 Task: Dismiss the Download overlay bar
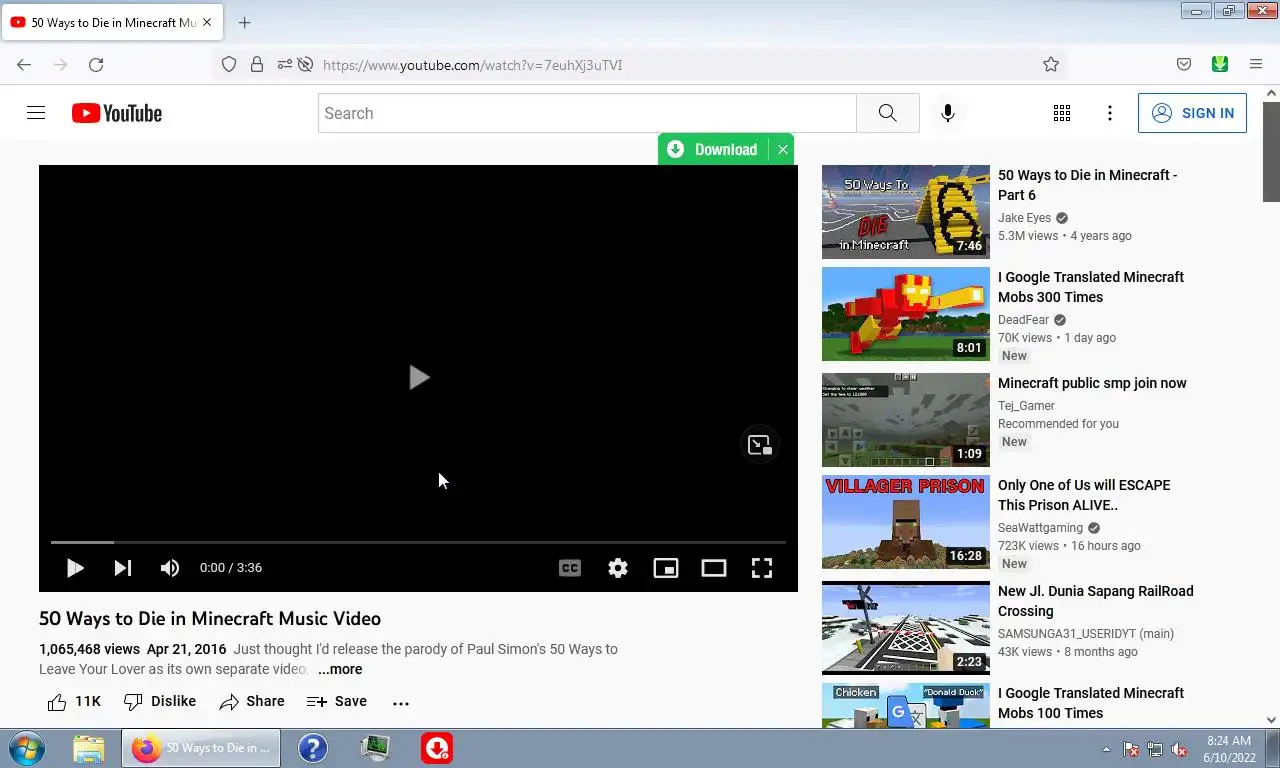coord(783,149)
